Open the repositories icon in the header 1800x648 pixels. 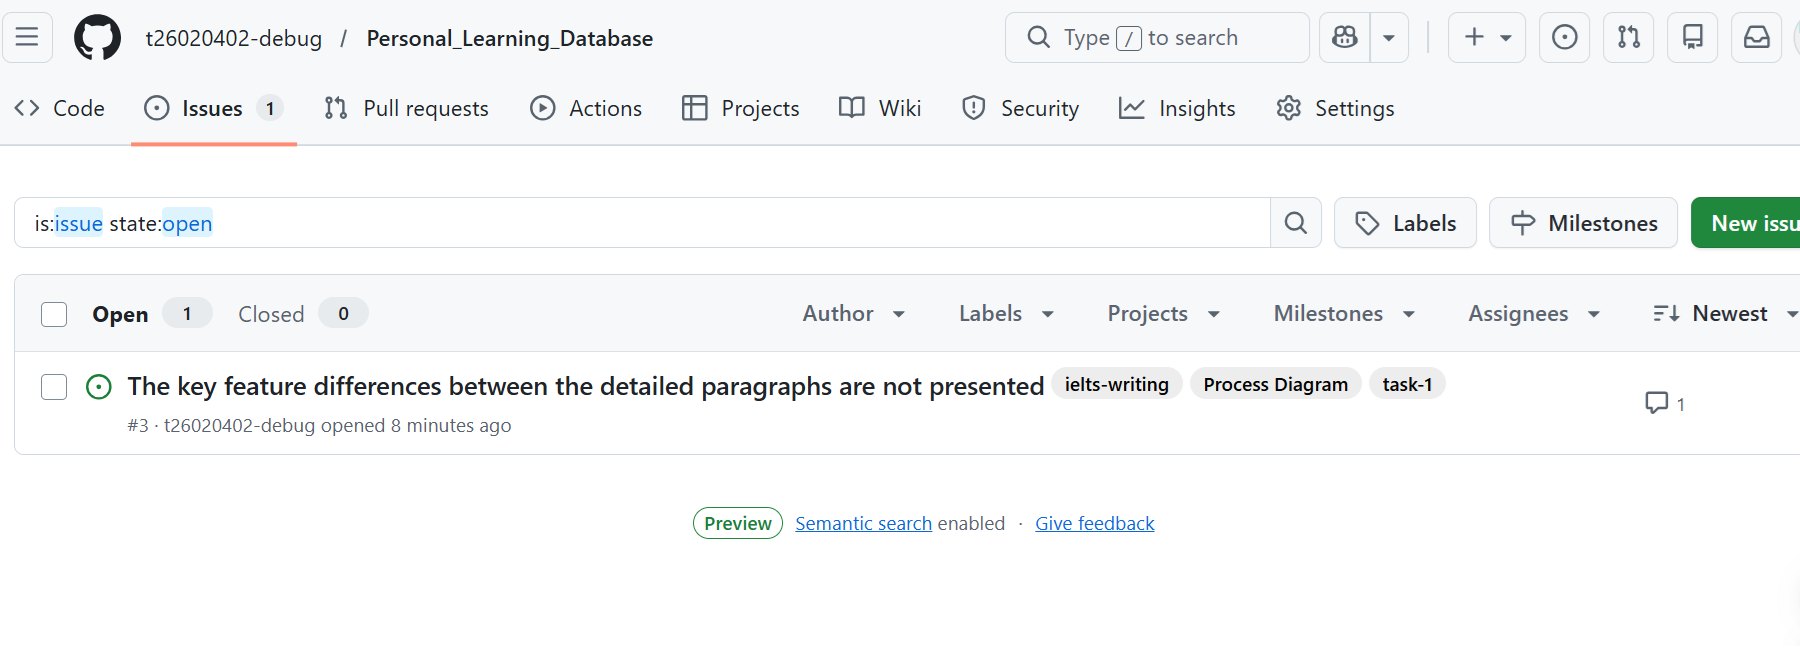click(x=1692, y=38)
